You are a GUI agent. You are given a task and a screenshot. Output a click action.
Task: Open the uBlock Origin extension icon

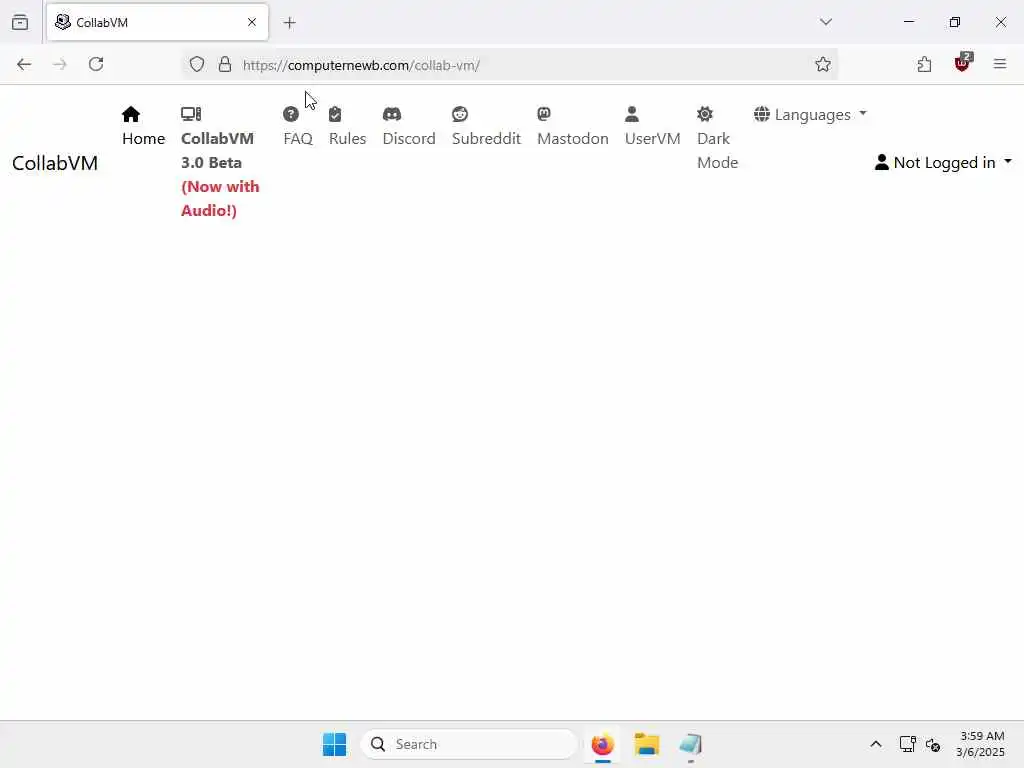(963, 63)
